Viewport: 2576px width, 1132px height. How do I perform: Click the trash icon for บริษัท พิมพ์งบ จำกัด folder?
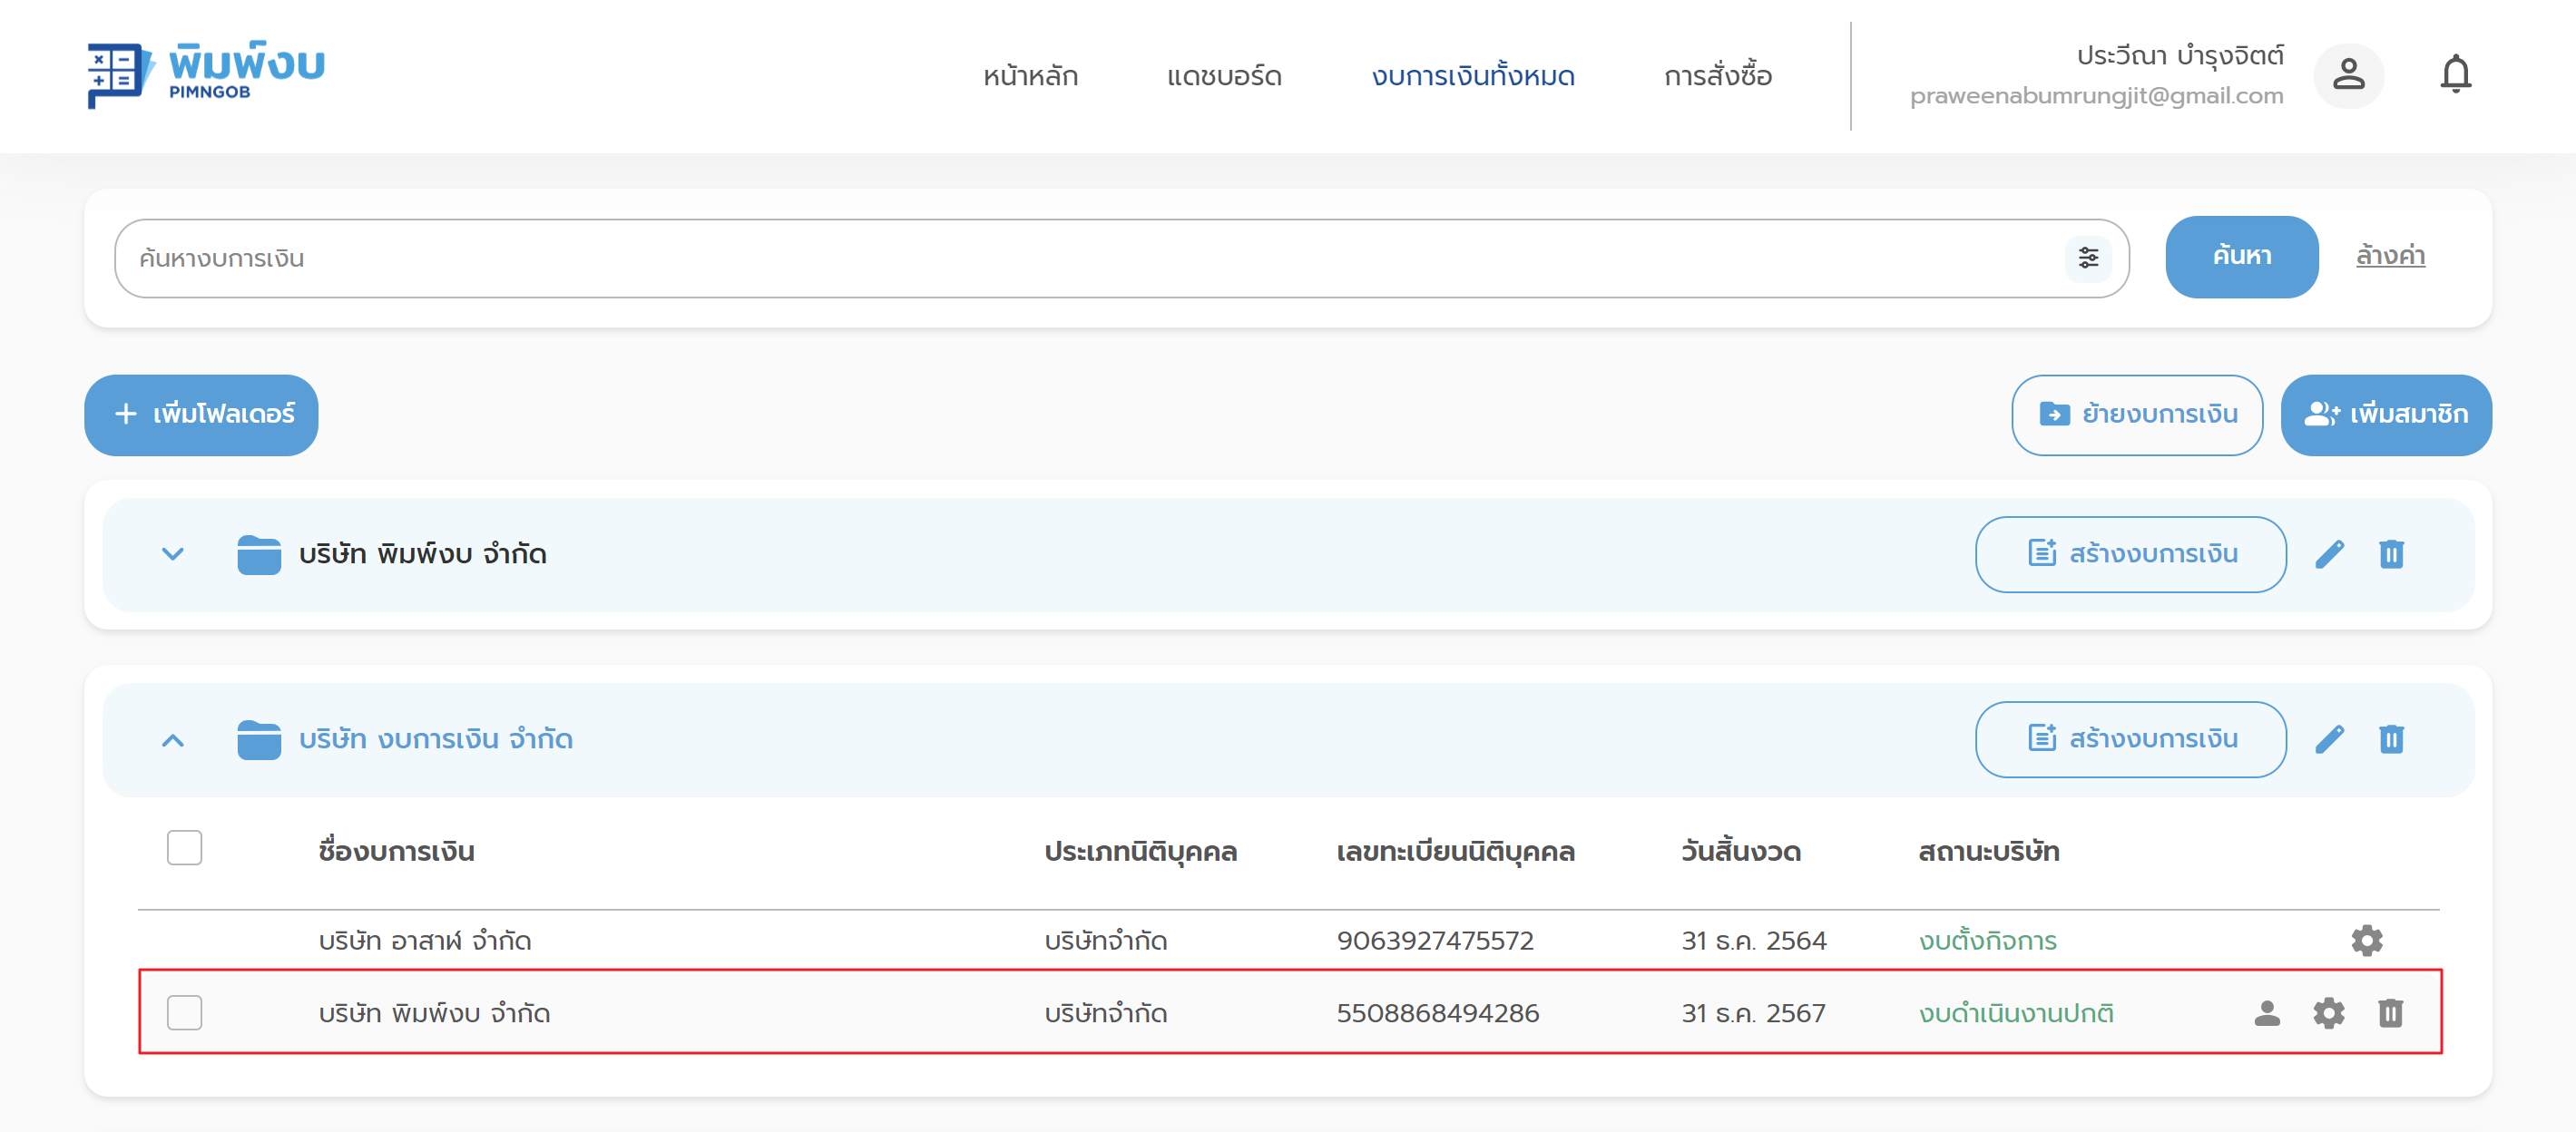click(2391, 554)
